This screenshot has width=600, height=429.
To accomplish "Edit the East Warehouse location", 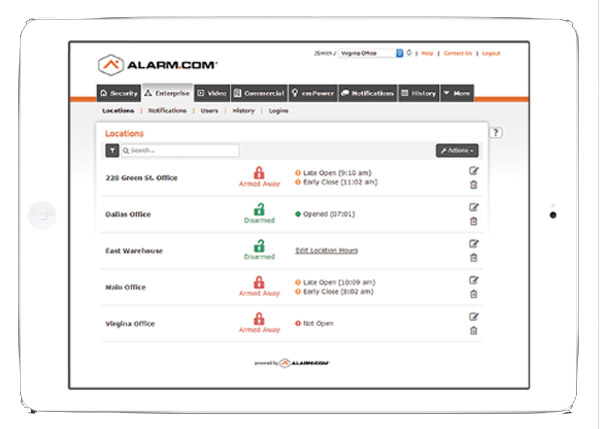I will pyautogui.click(x=474, y=243).
